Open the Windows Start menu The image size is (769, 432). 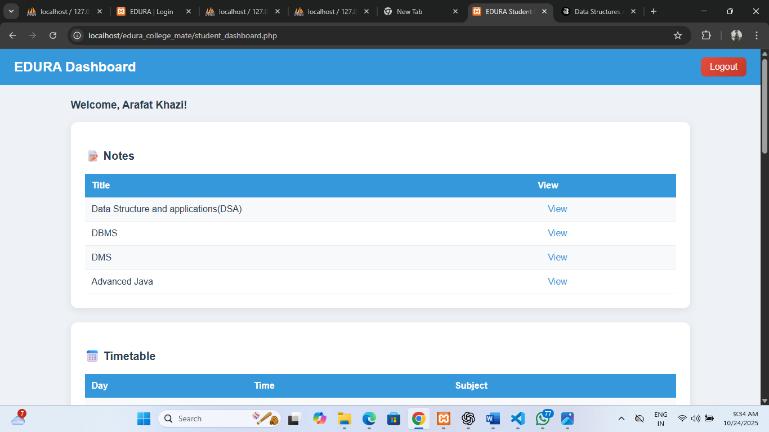click(x=144, y=419)
